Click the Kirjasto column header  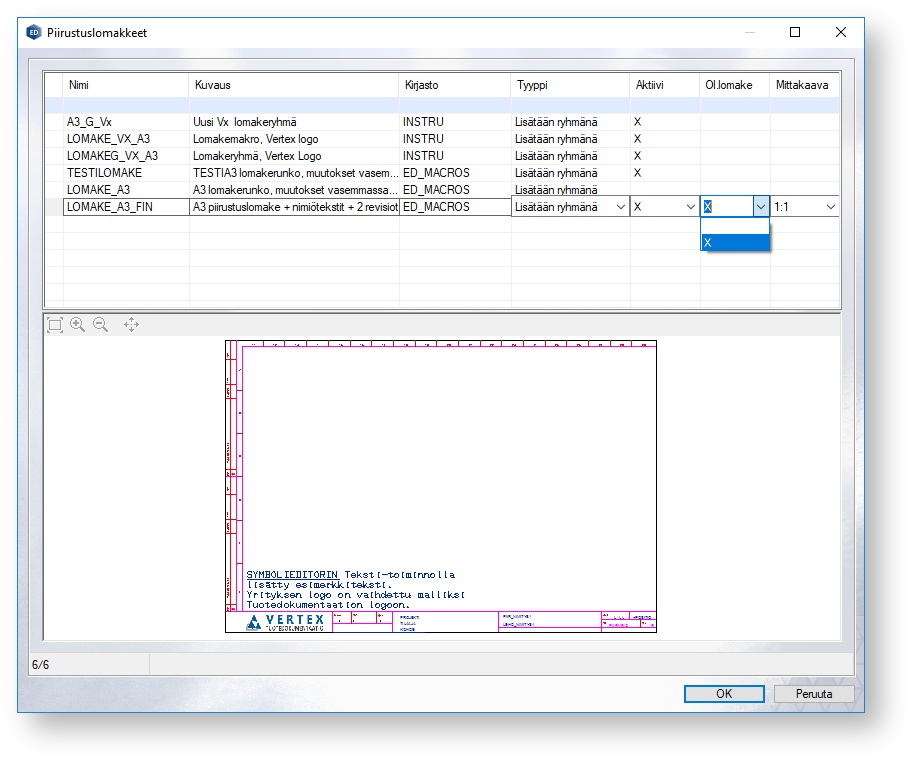455,86
